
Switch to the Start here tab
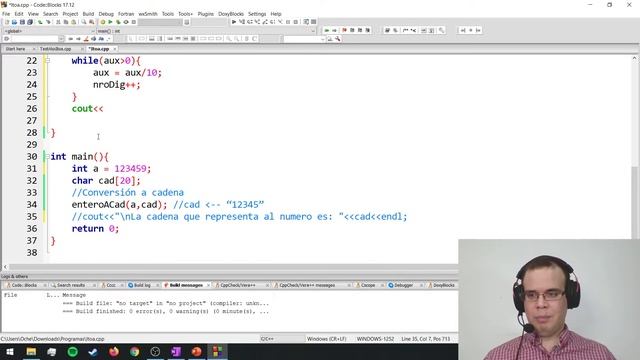16,49
